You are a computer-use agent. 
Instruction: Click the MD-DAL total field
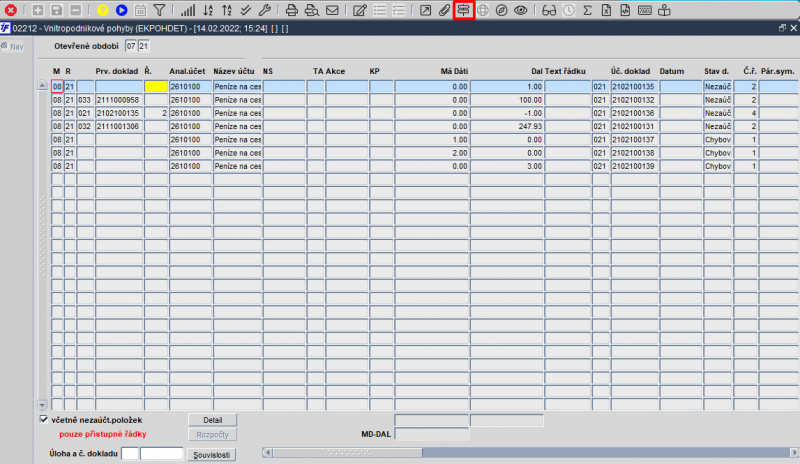click(432, 434)
